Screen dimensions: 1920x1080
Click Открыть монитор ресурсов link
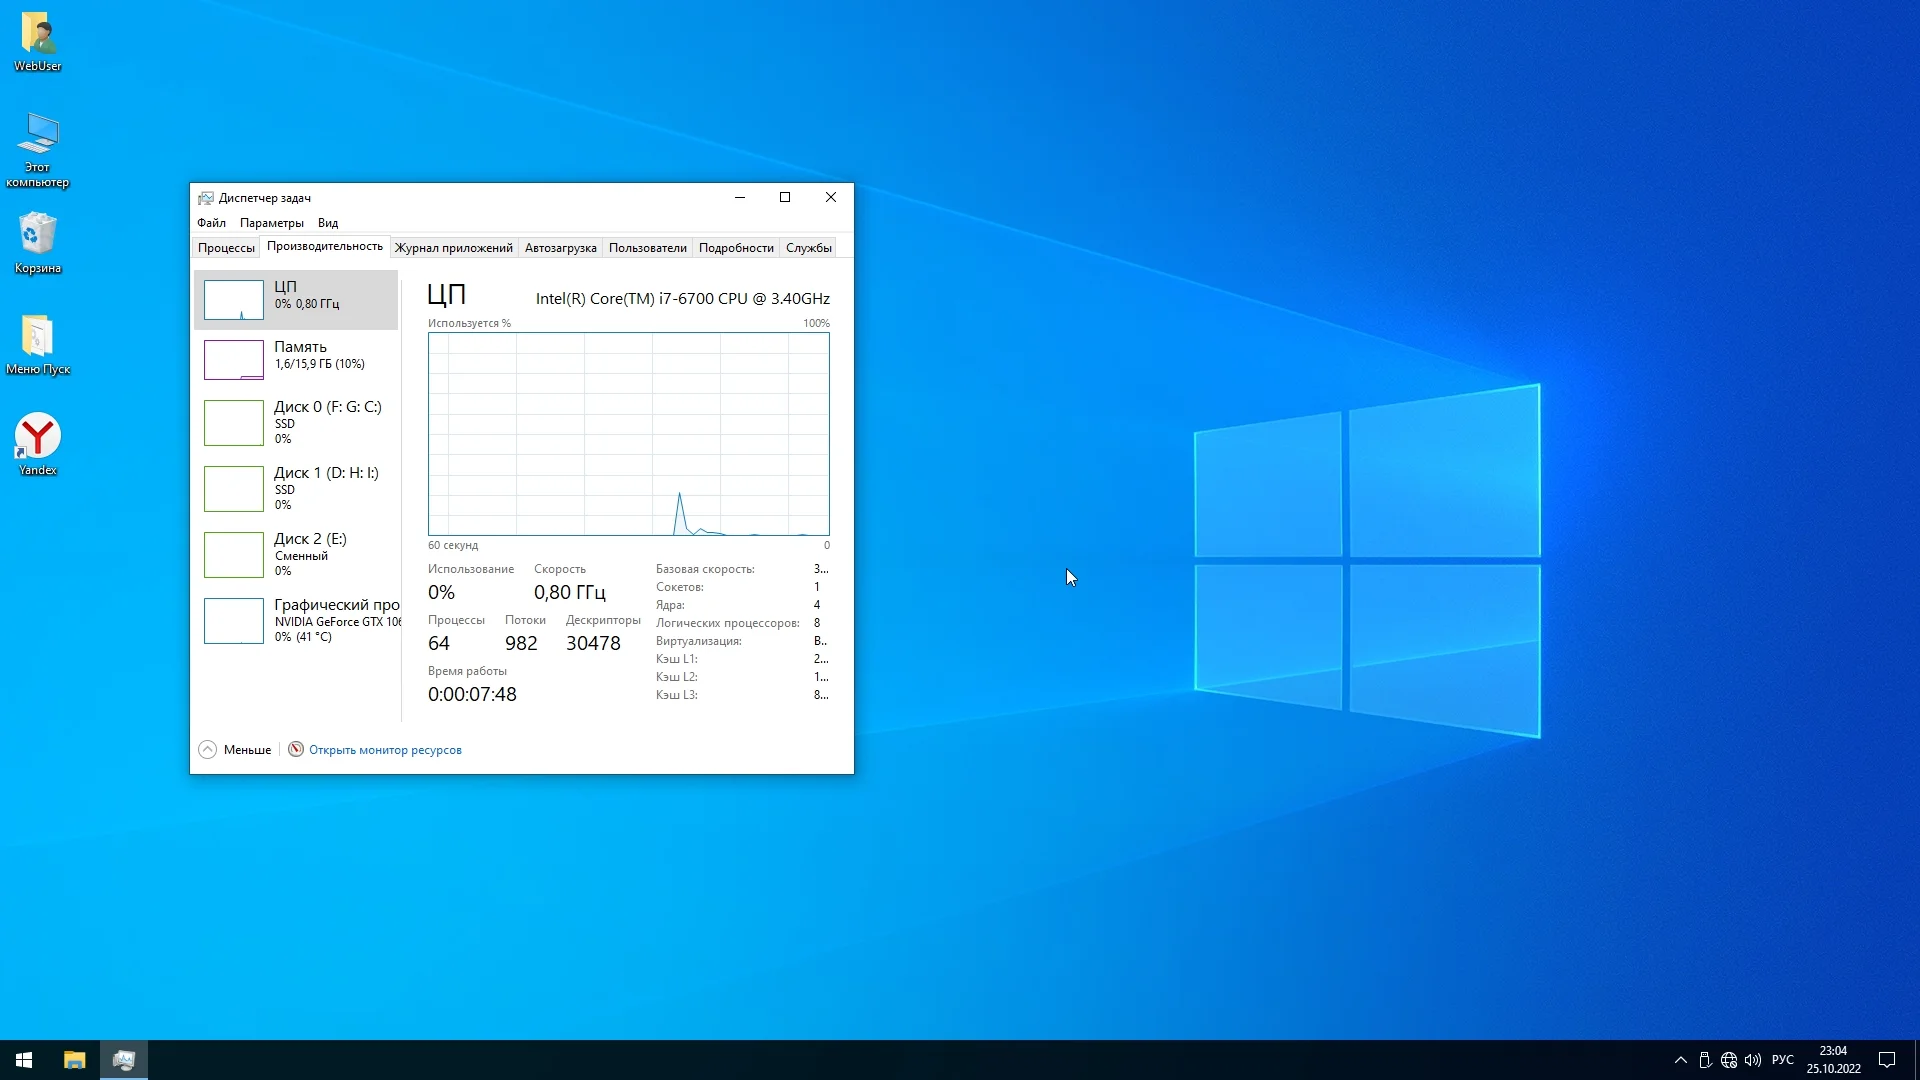(x=385, y=750)
